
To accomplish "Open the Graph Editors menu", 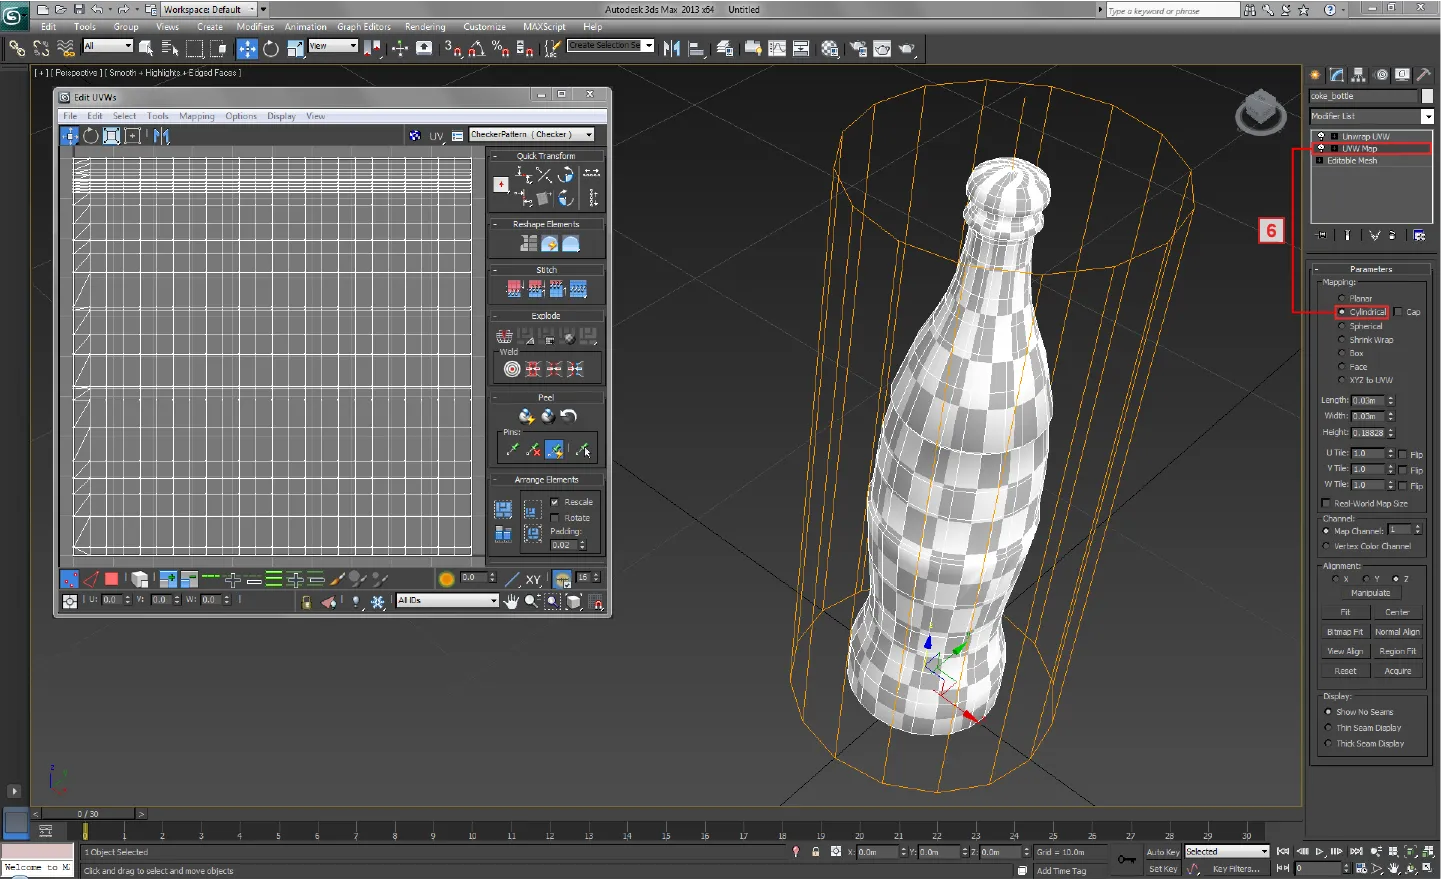I will pyautogui.click(x=364, y=27).
